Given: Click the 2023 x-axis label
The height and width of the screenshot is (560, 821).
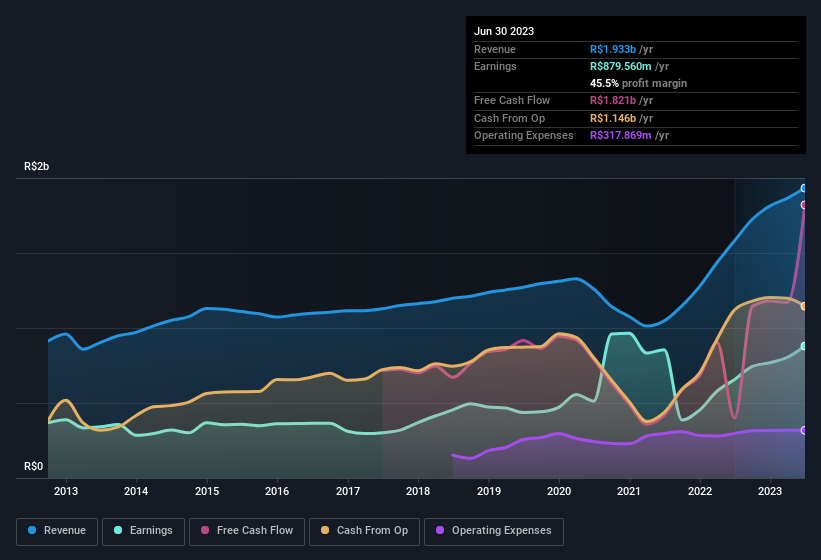Looking at the screenshot, I should tap(770, 491).
